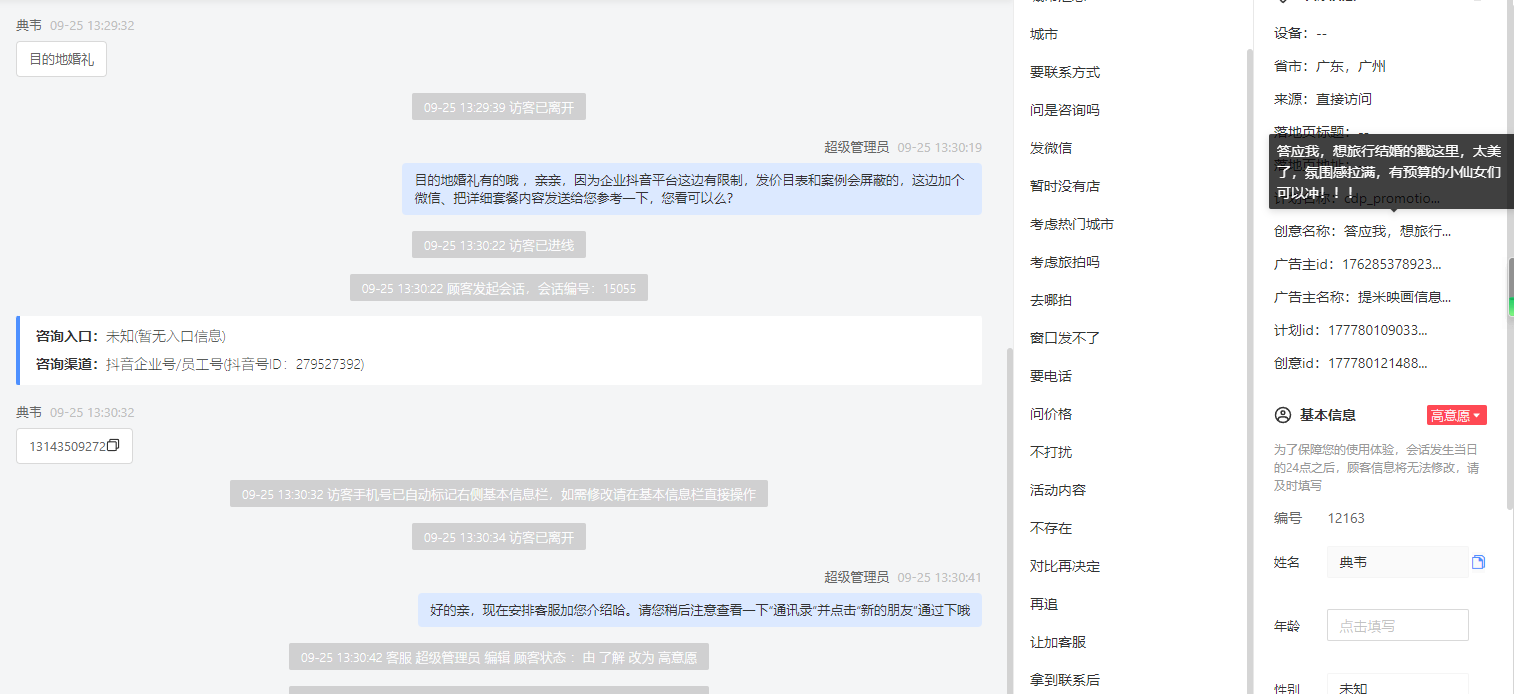Click the admin reply about 目的地婚礼有的哦
The image size is (1514, 694).
point(692,189)
